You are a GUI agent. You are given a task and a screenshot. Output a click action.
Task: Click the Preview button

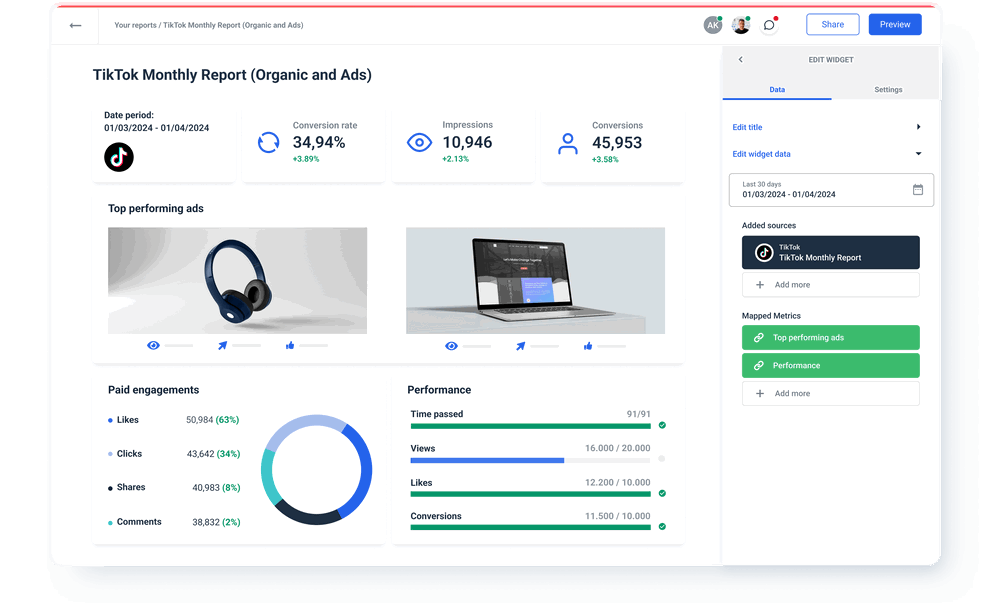894,23
